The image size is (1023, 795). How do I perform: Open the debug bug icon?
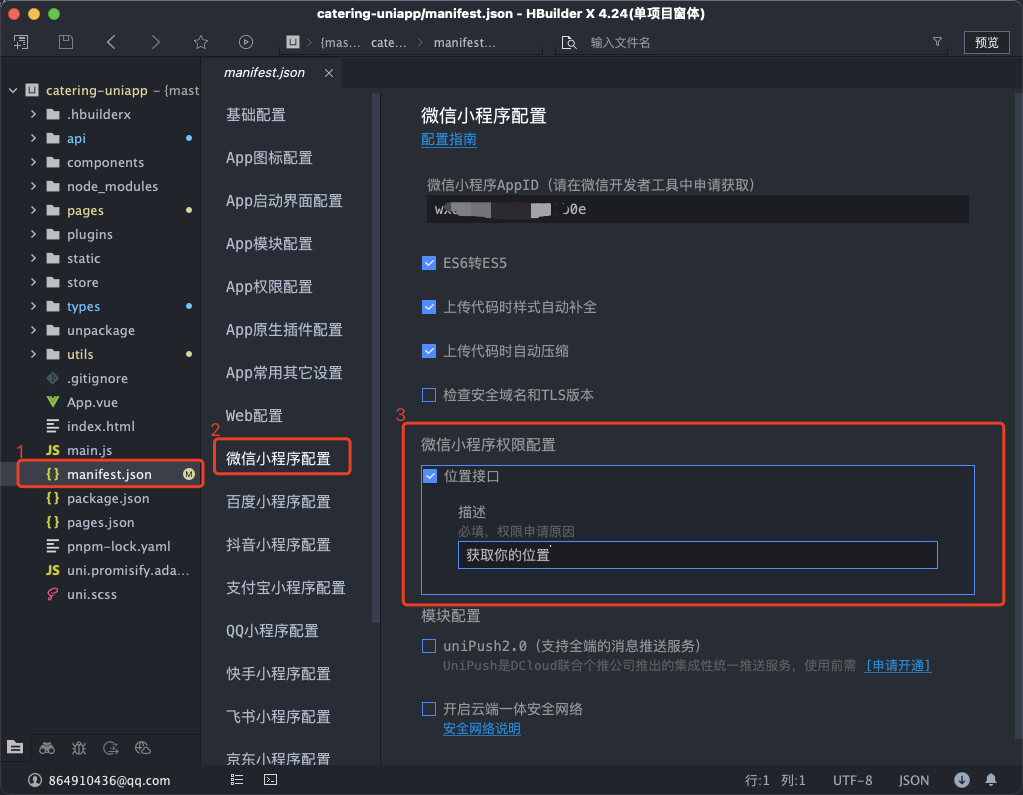79,747
